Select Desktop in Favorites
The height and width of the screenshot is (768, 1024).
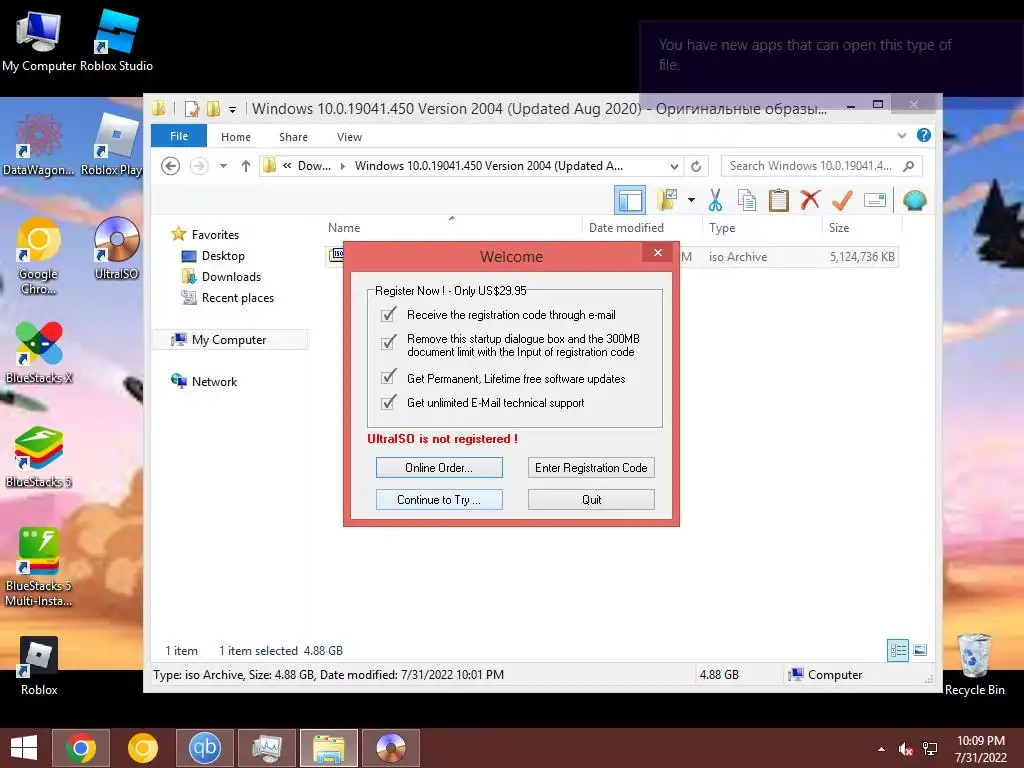[223, 256]
